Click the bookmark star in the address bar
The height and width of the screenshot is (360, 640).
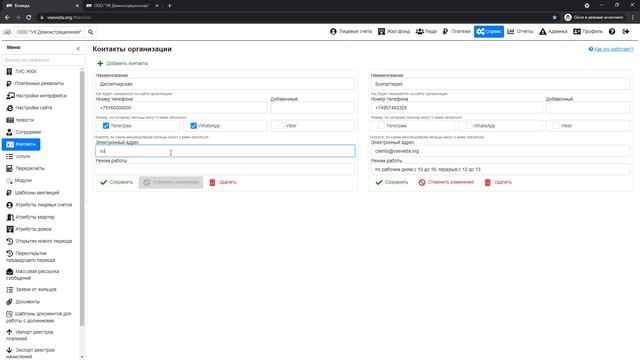click(554, 18)
